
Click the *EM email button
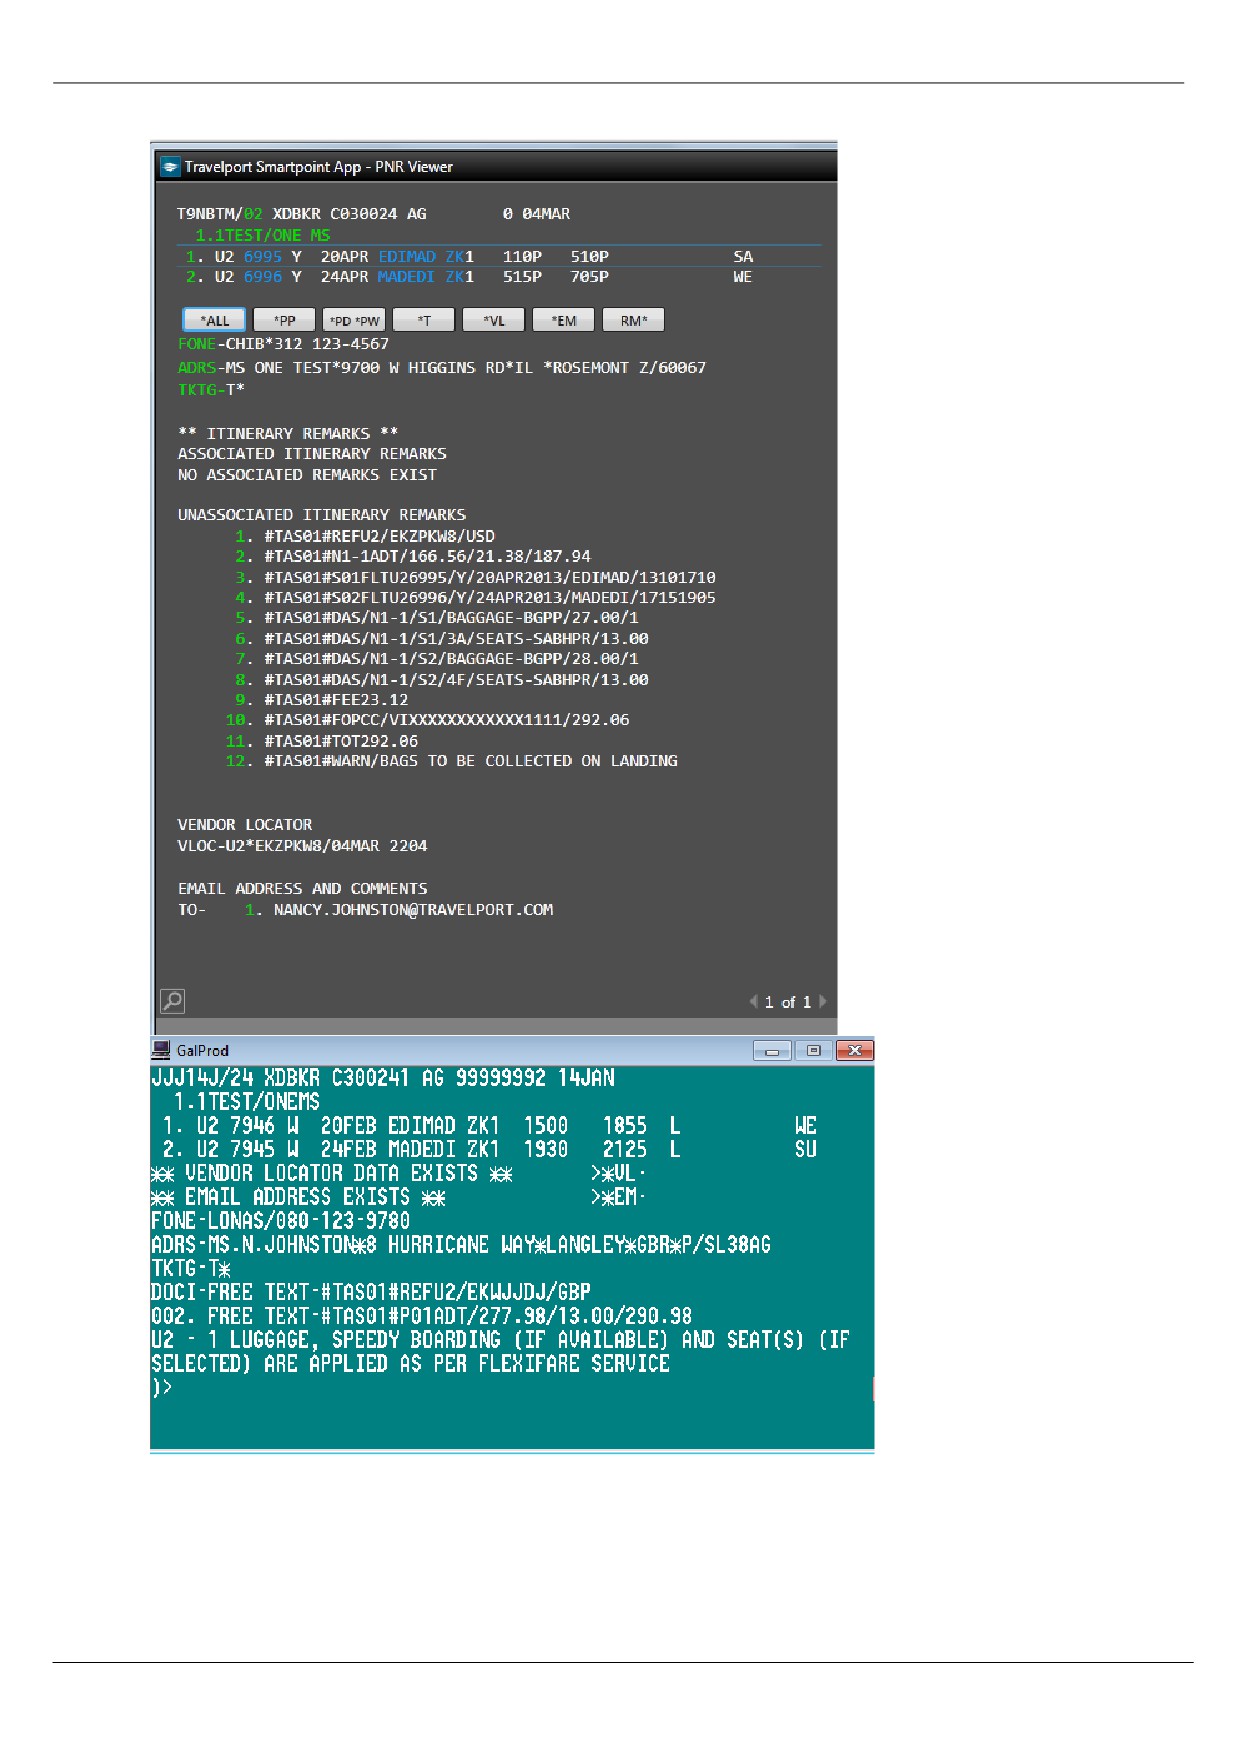[564, 320]
